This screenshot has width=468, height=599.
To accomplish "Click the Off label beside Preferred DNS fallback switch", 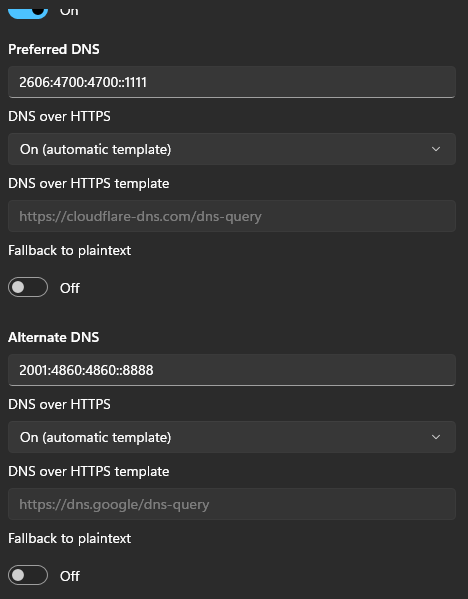I will pos(70,288).
